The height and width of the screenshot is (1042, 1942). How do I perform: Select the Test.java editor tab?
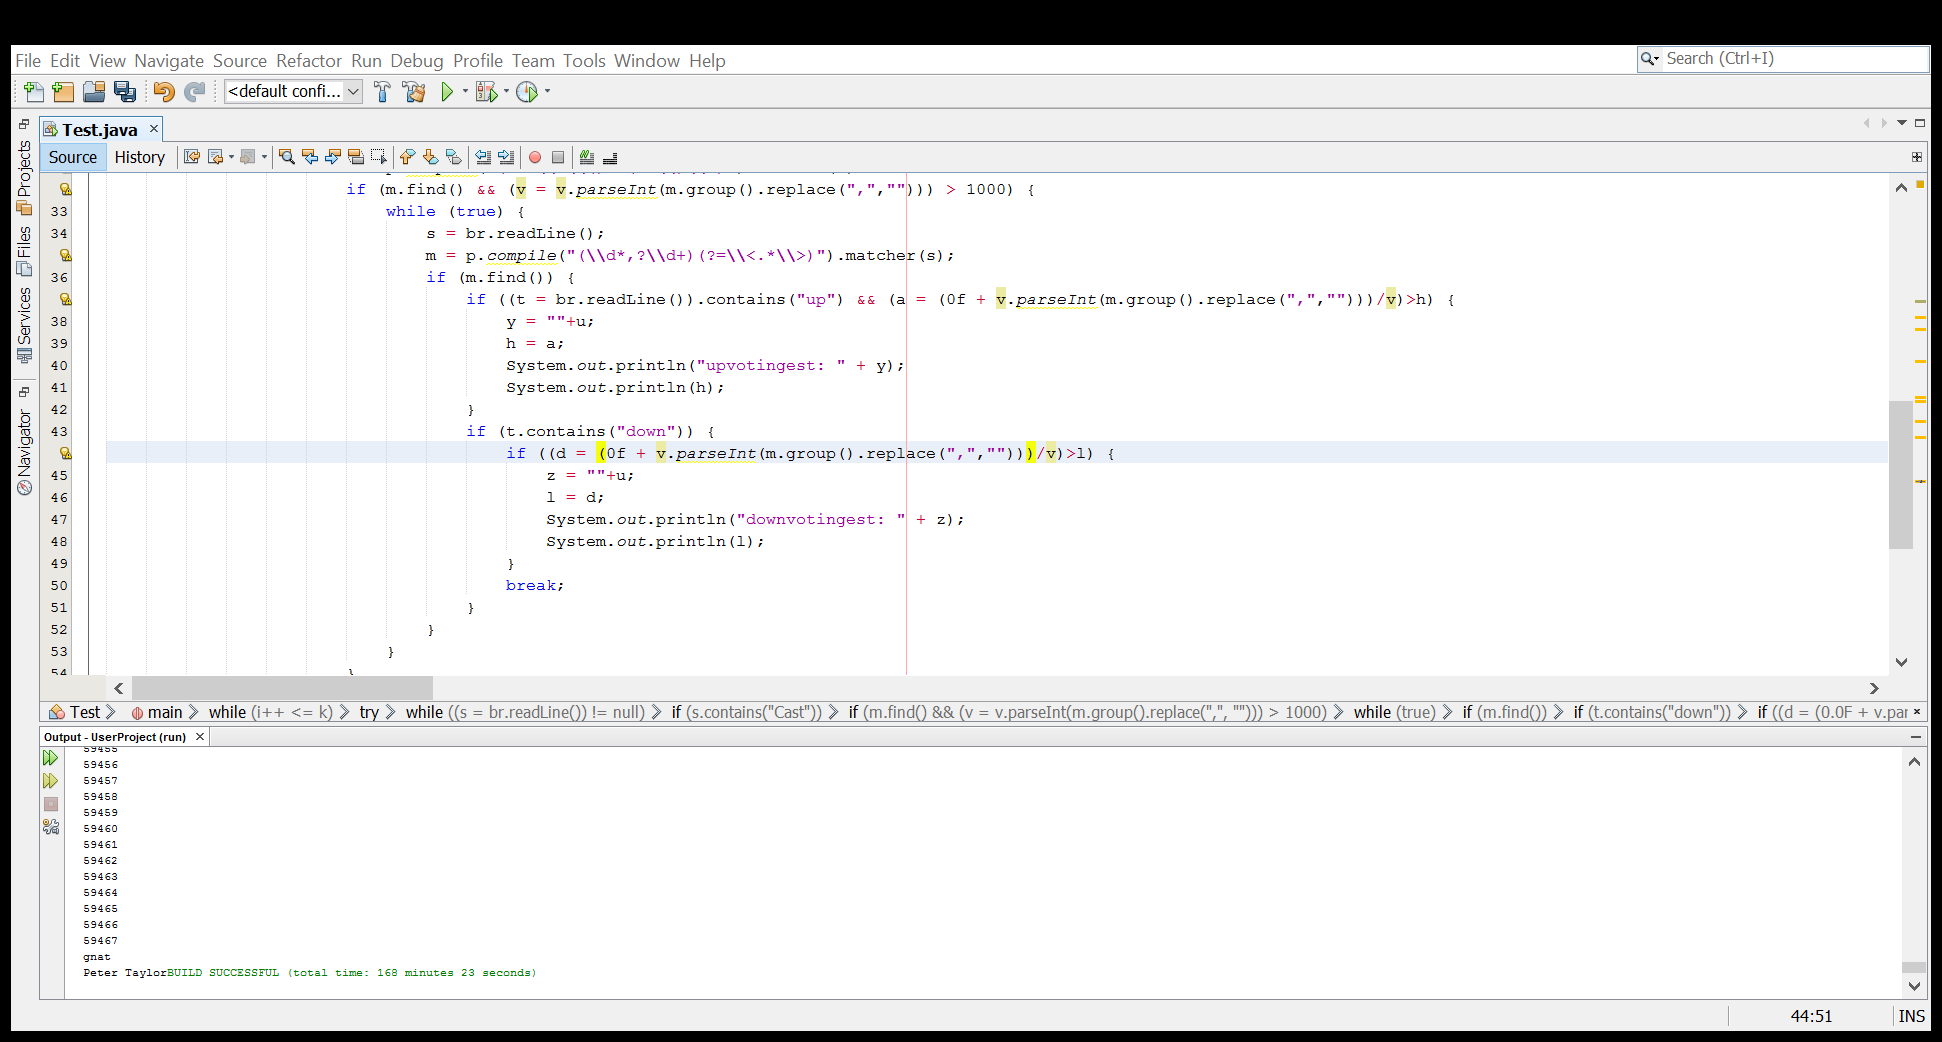[99, 130]
